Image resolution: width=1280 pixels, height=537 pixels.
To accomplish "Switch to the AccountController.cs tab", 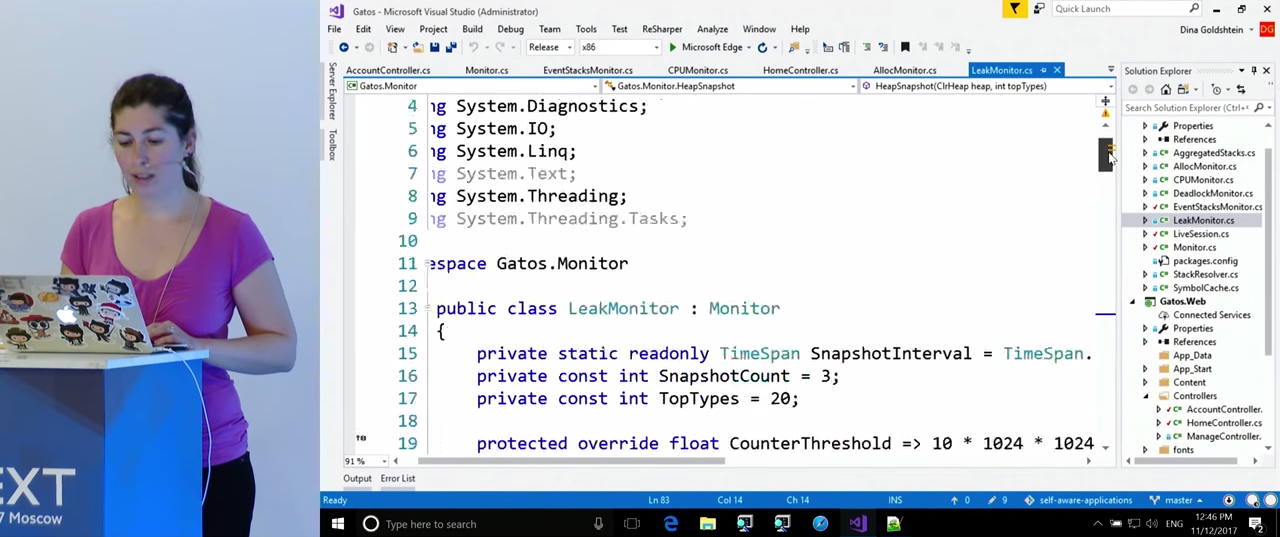I will 388,70.
